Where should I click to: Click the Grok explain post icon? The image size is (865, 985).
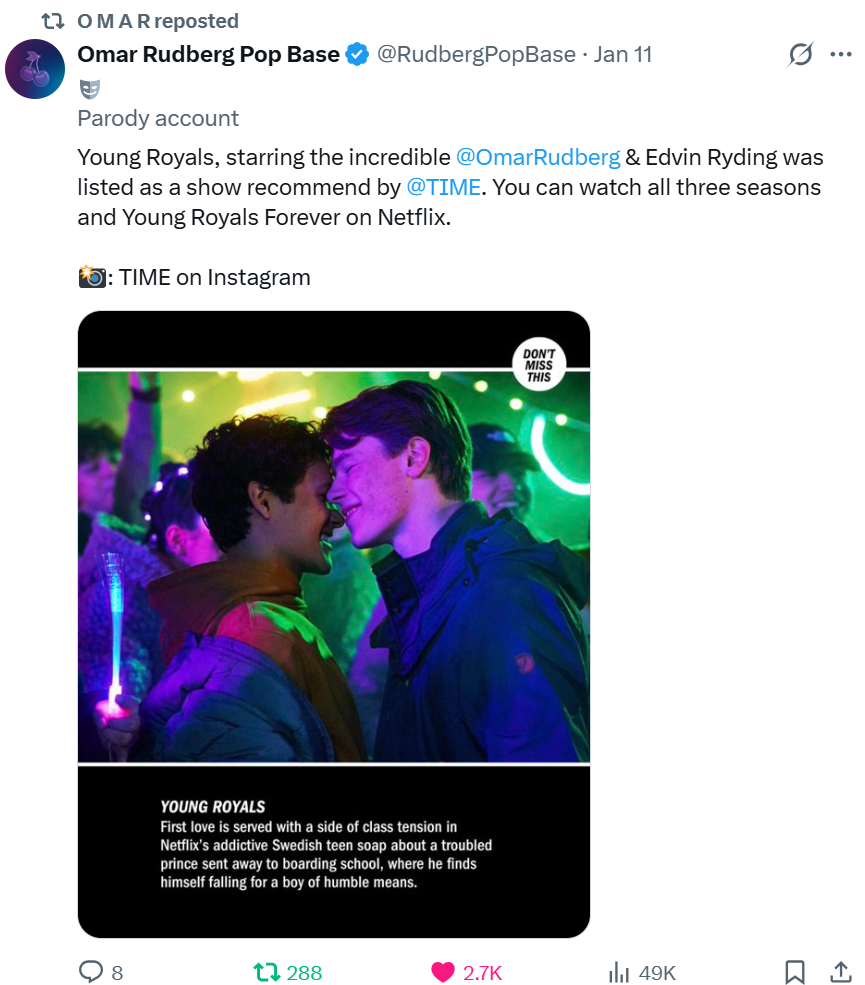[800, 55]
